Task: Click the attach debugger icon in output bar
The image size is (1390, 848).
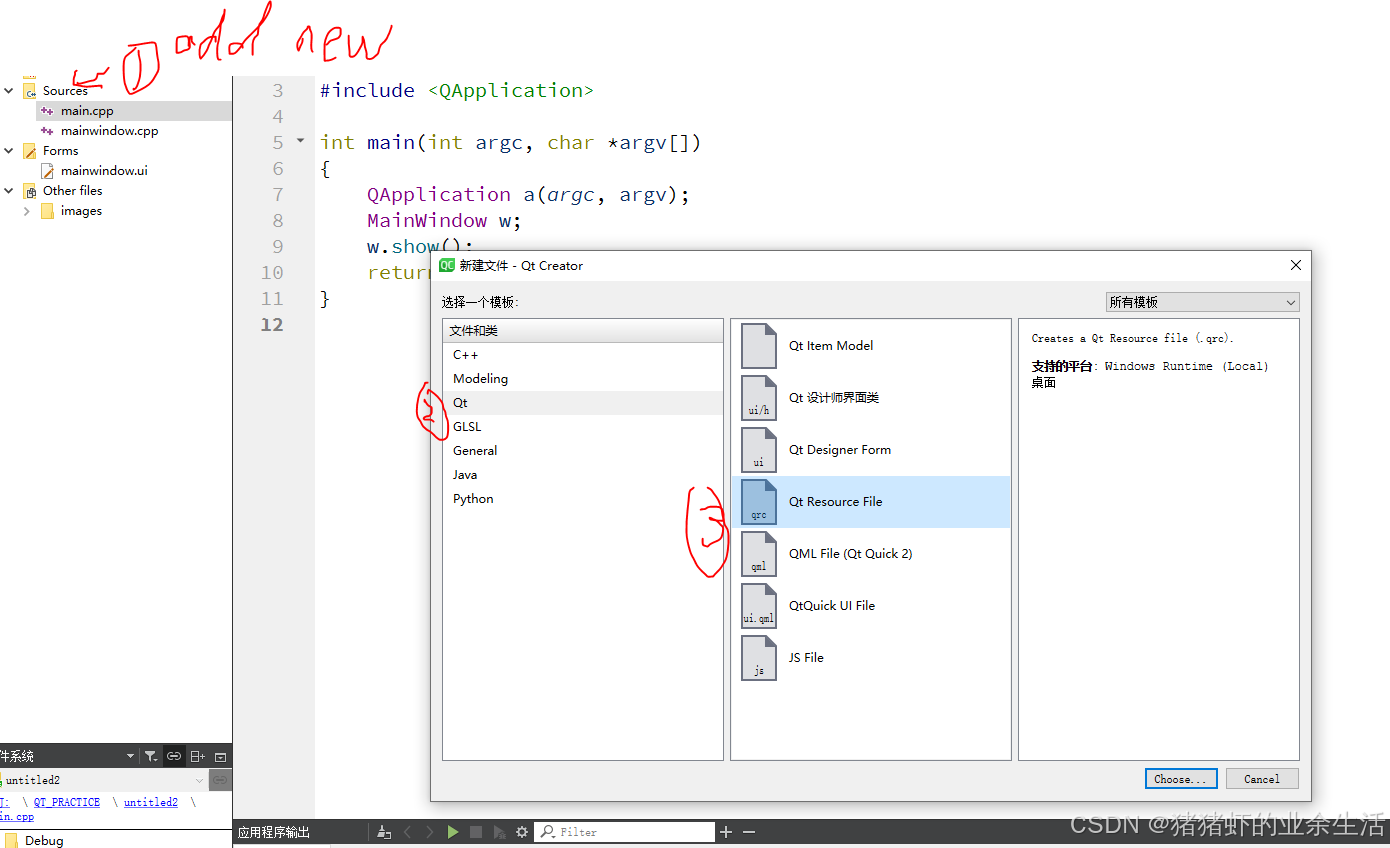Action: pyautogui.click(x=499, y=832)
